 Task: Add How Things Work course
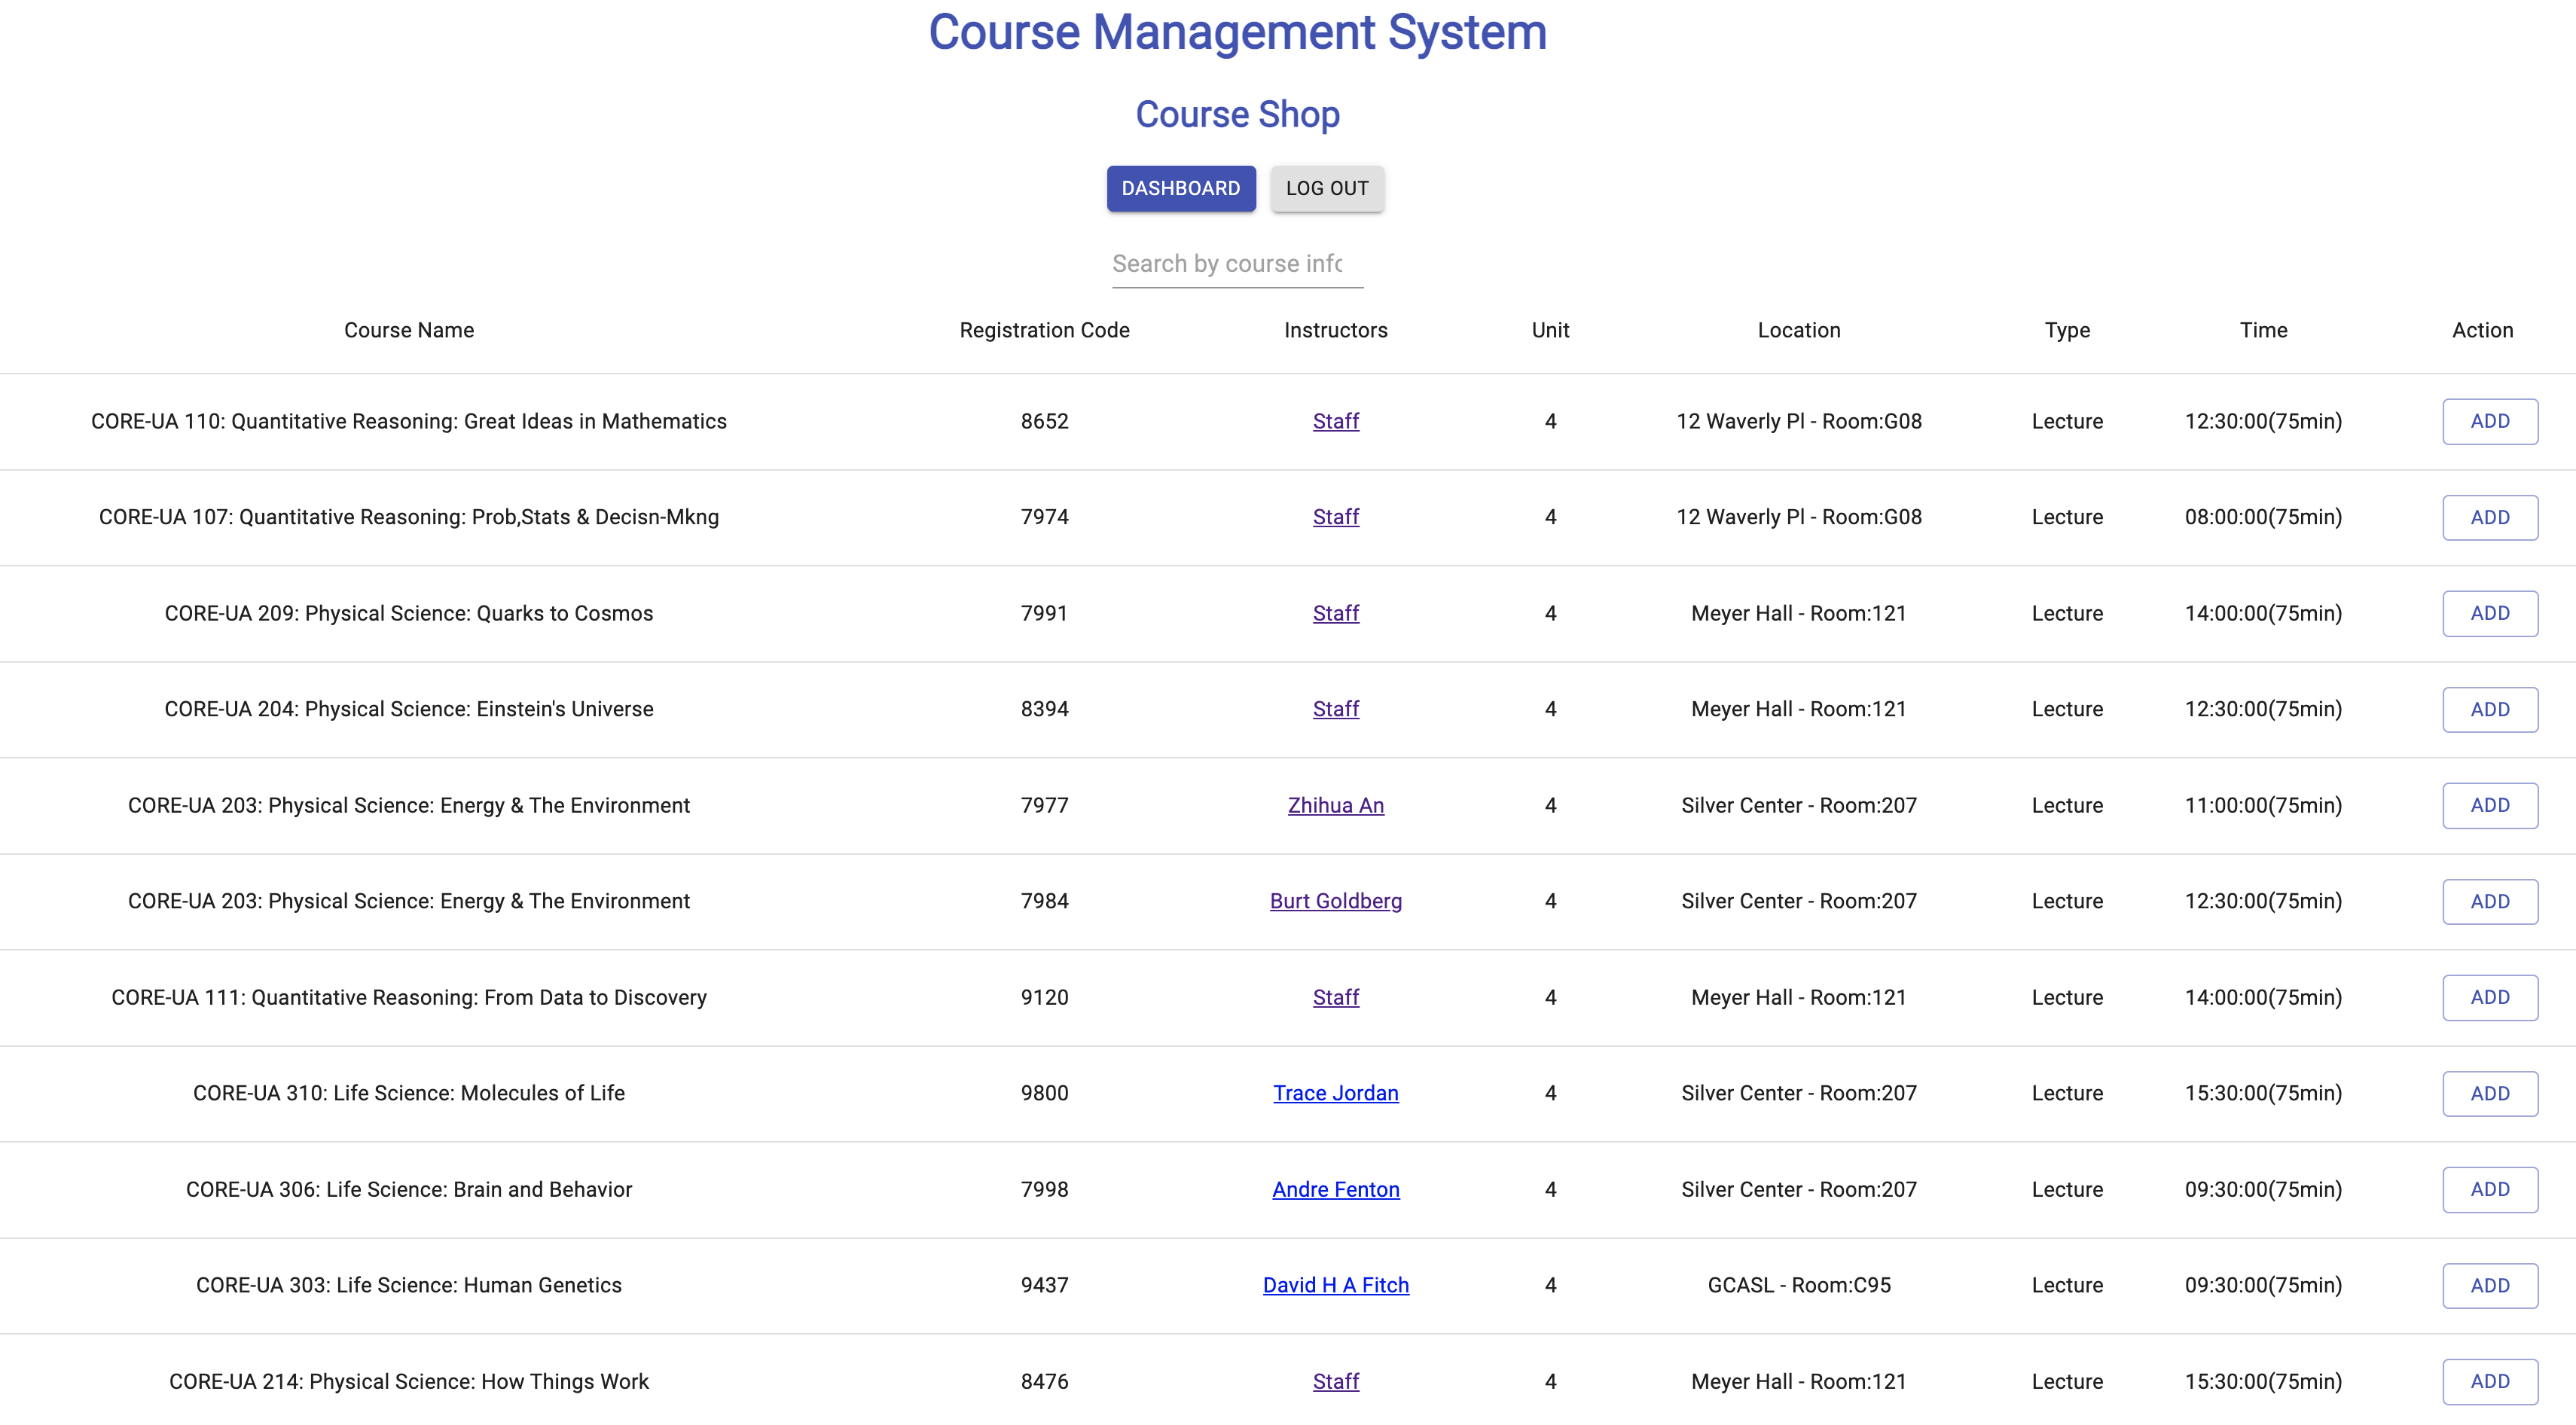coord(2489,1381)
